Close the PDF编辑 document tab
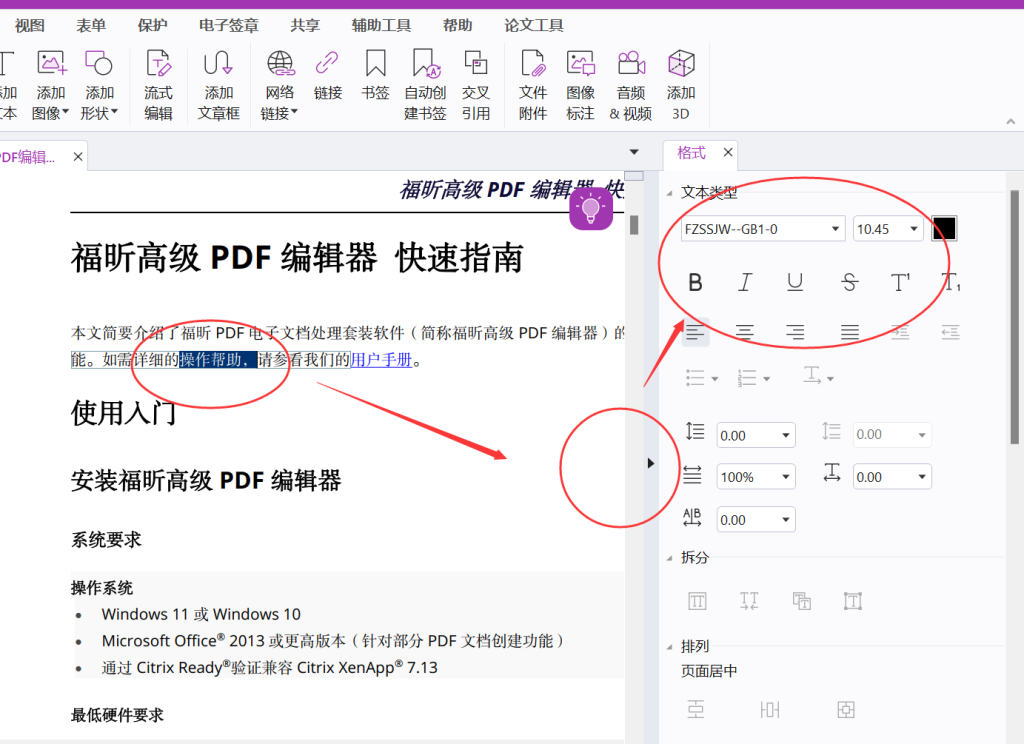Screen dimensions: 1024x744 click(x=78, y=157)
